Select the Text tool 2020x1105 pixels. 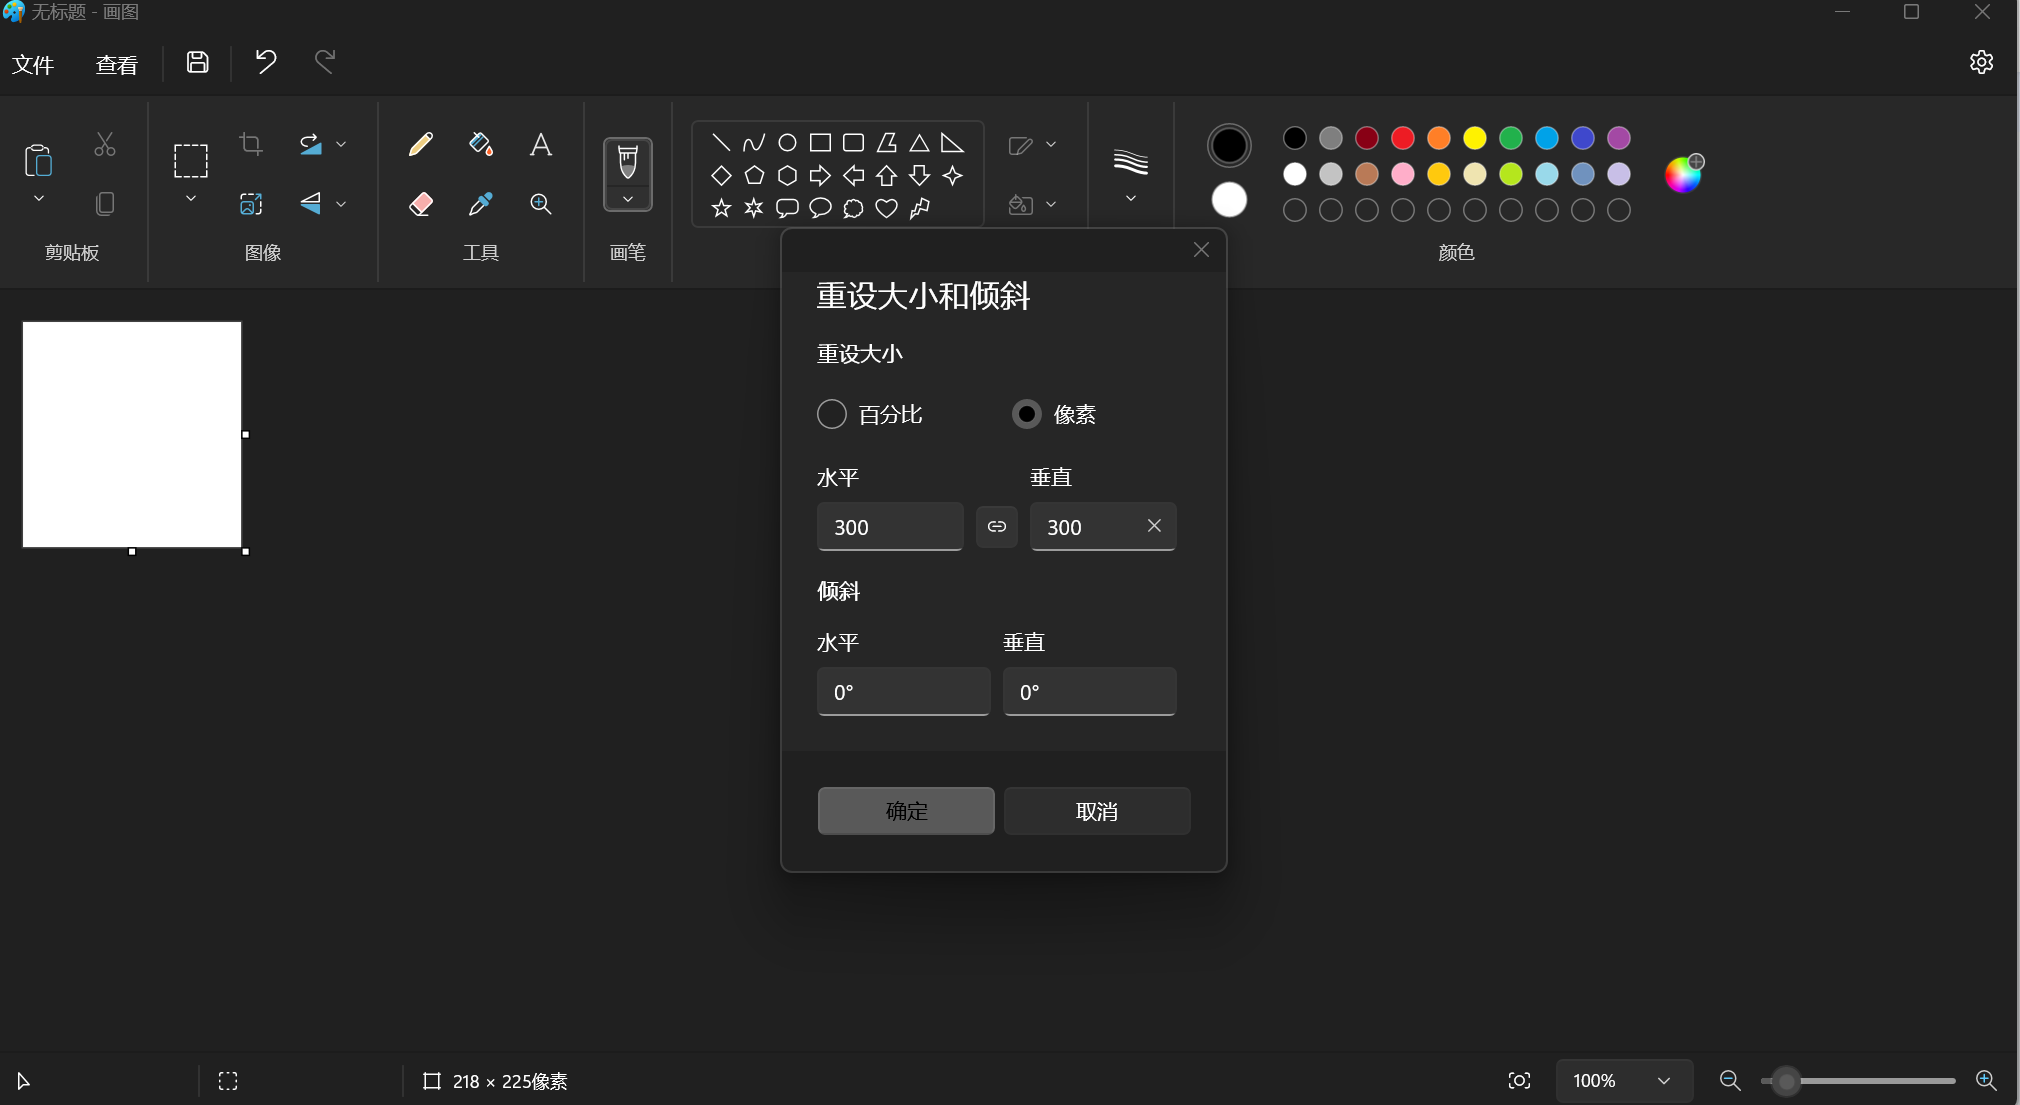point(541,144)
